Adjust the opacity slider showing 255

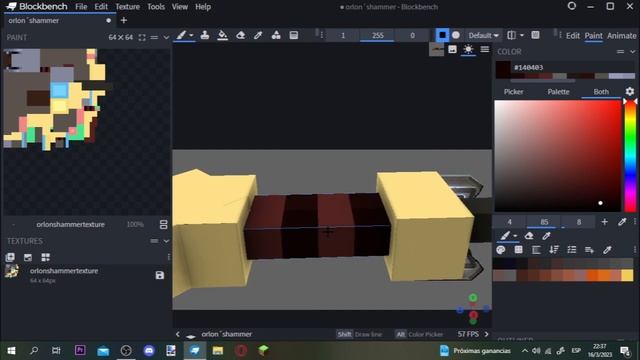pyautogui.click(x=378, y=36)
